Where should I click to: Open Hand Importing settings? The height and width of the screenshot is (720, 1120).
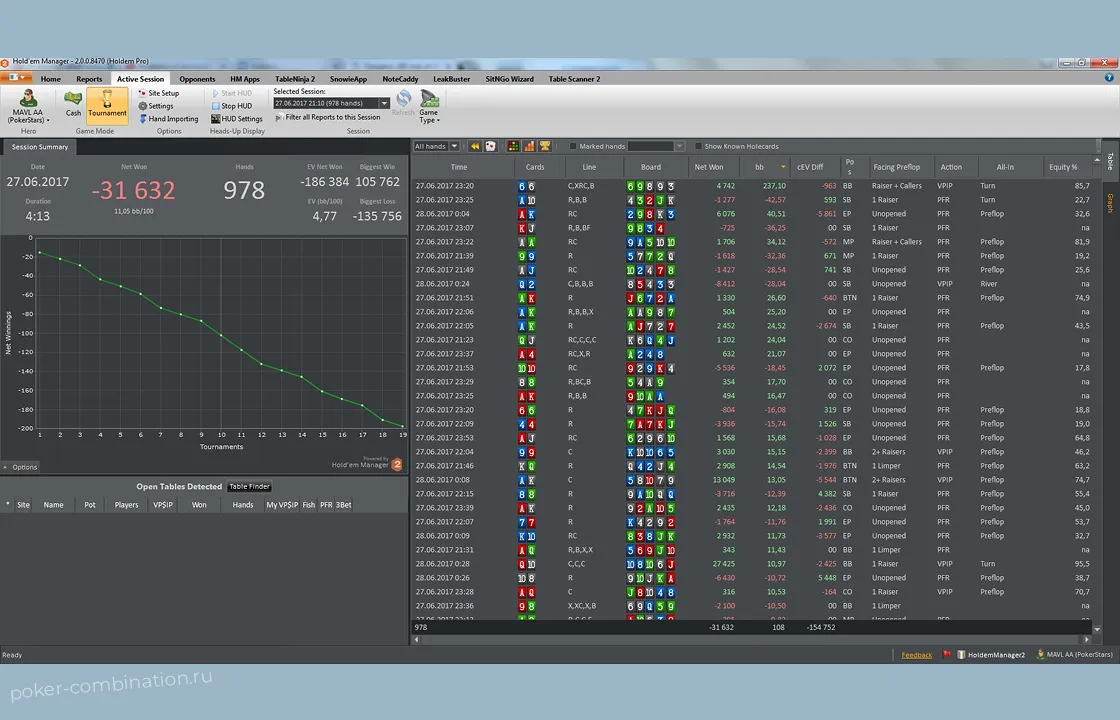click(172, 119)
